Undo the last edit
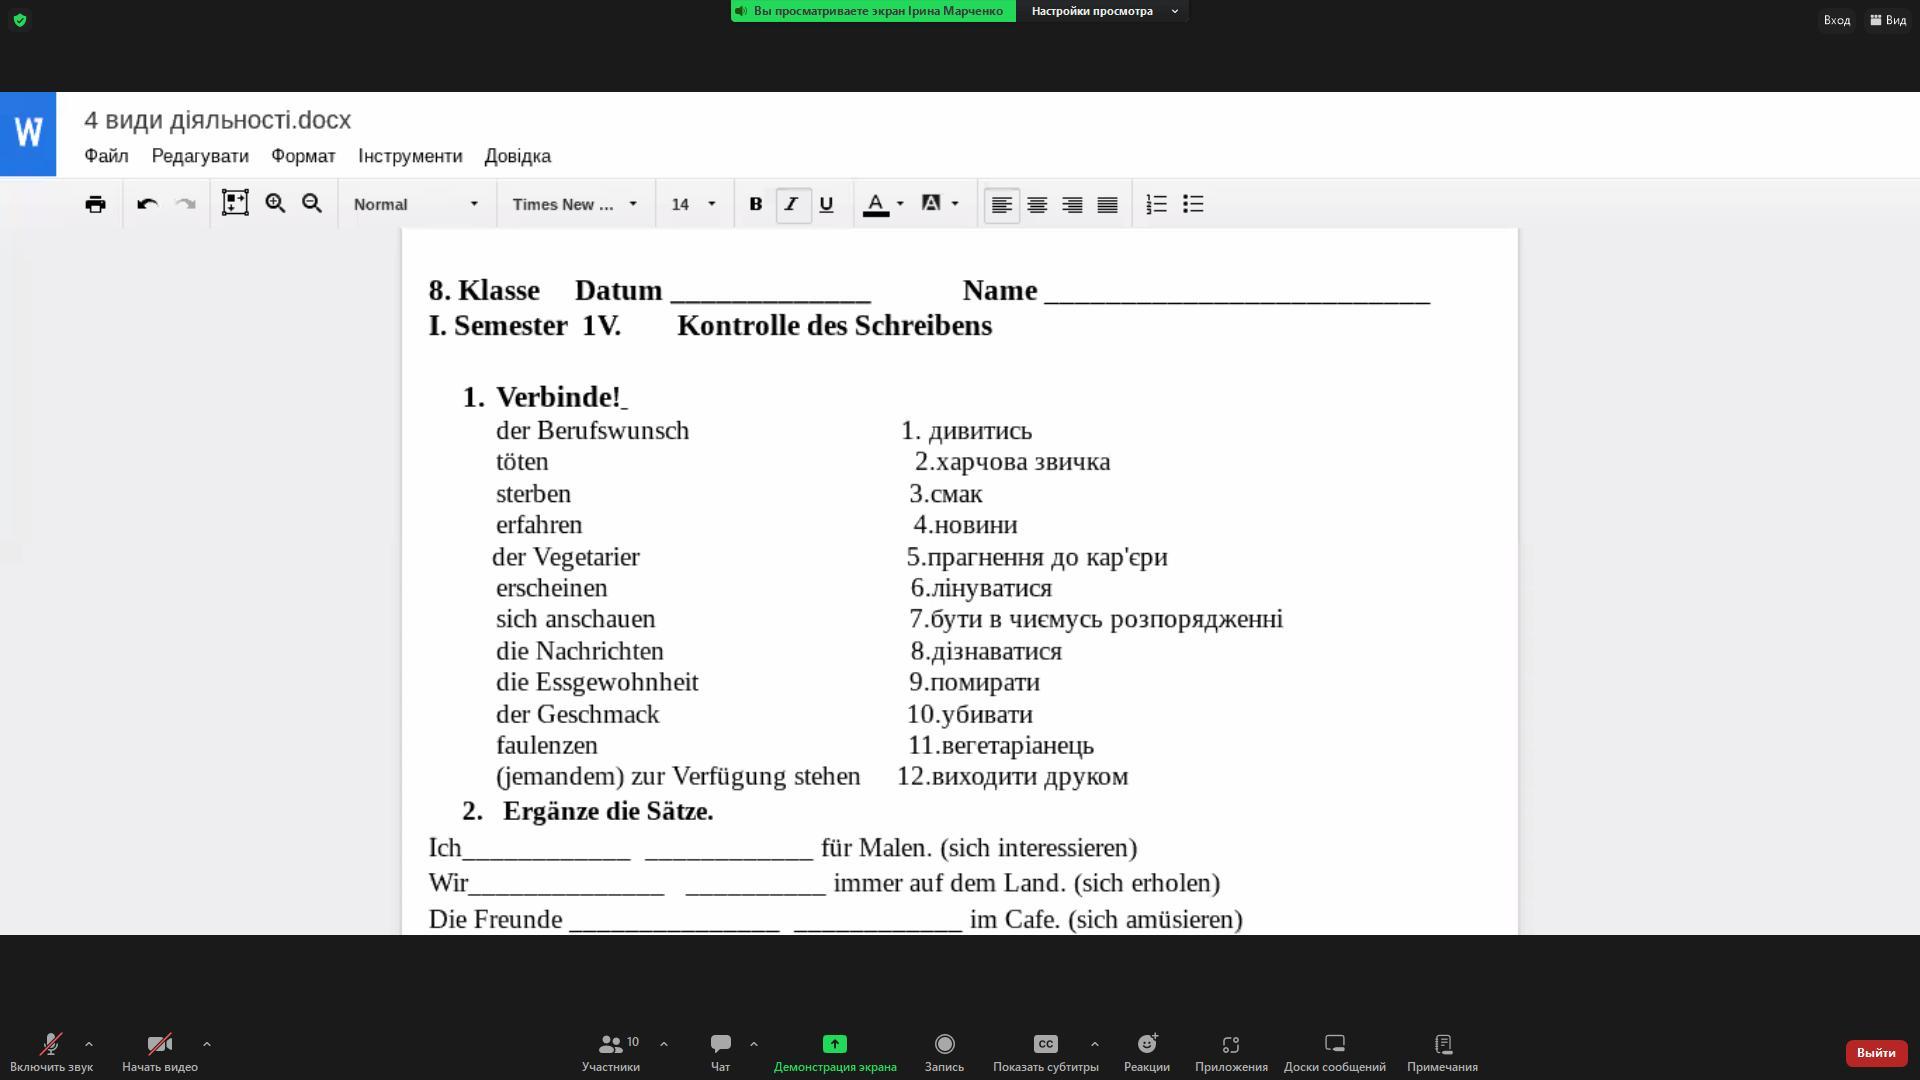Image resolution: width=1920 pixels, height=1080 pixels. coord(147,204)
